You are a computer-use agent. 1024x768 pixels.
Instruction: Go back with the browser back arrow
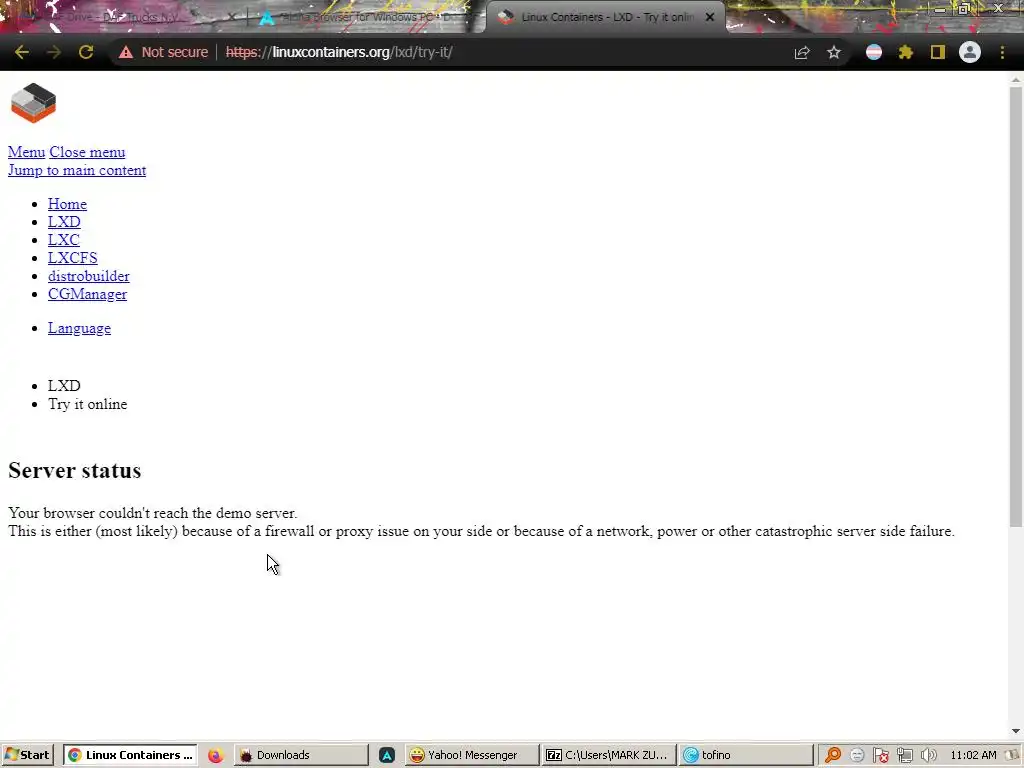click(x=22, y=52)
